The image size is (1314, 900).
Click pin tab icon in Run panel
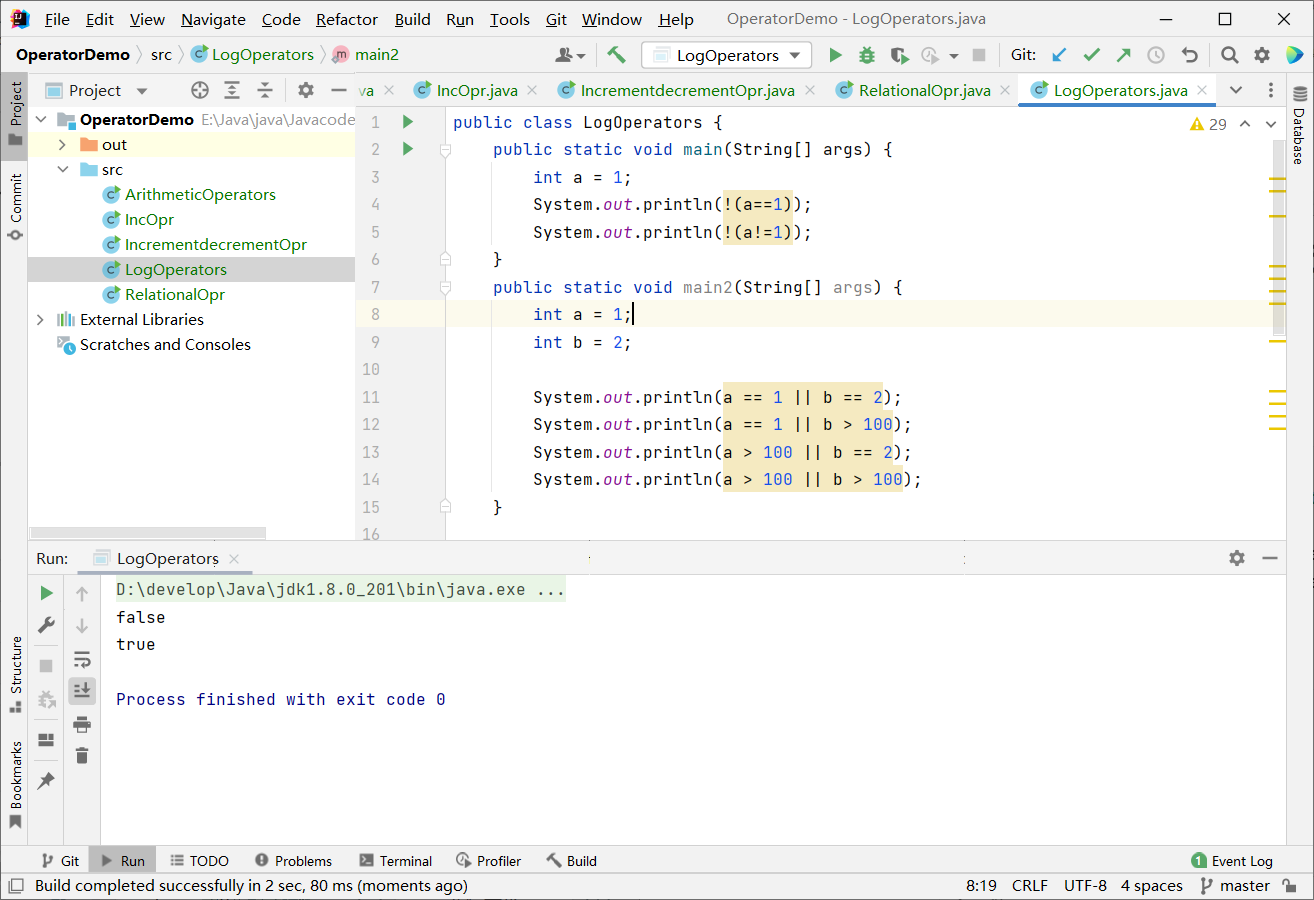point(46,781)
